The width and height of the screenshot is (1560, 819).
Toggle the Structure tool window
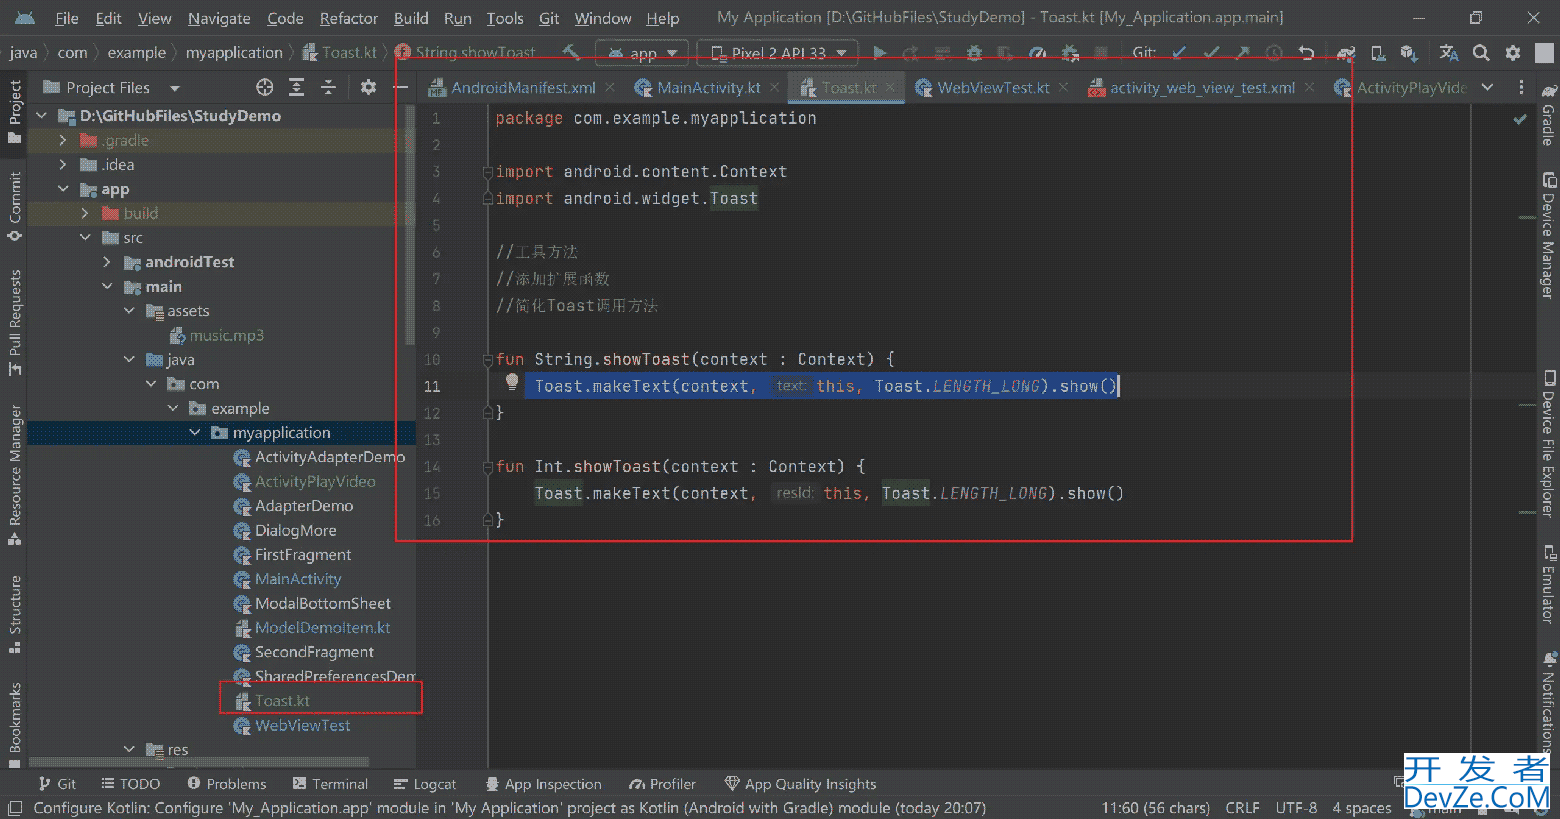(14, 614)
